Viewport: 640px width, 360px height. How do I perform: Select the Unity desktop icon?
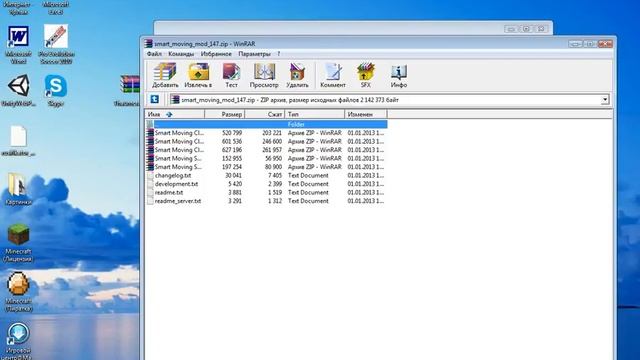[18, 90]
